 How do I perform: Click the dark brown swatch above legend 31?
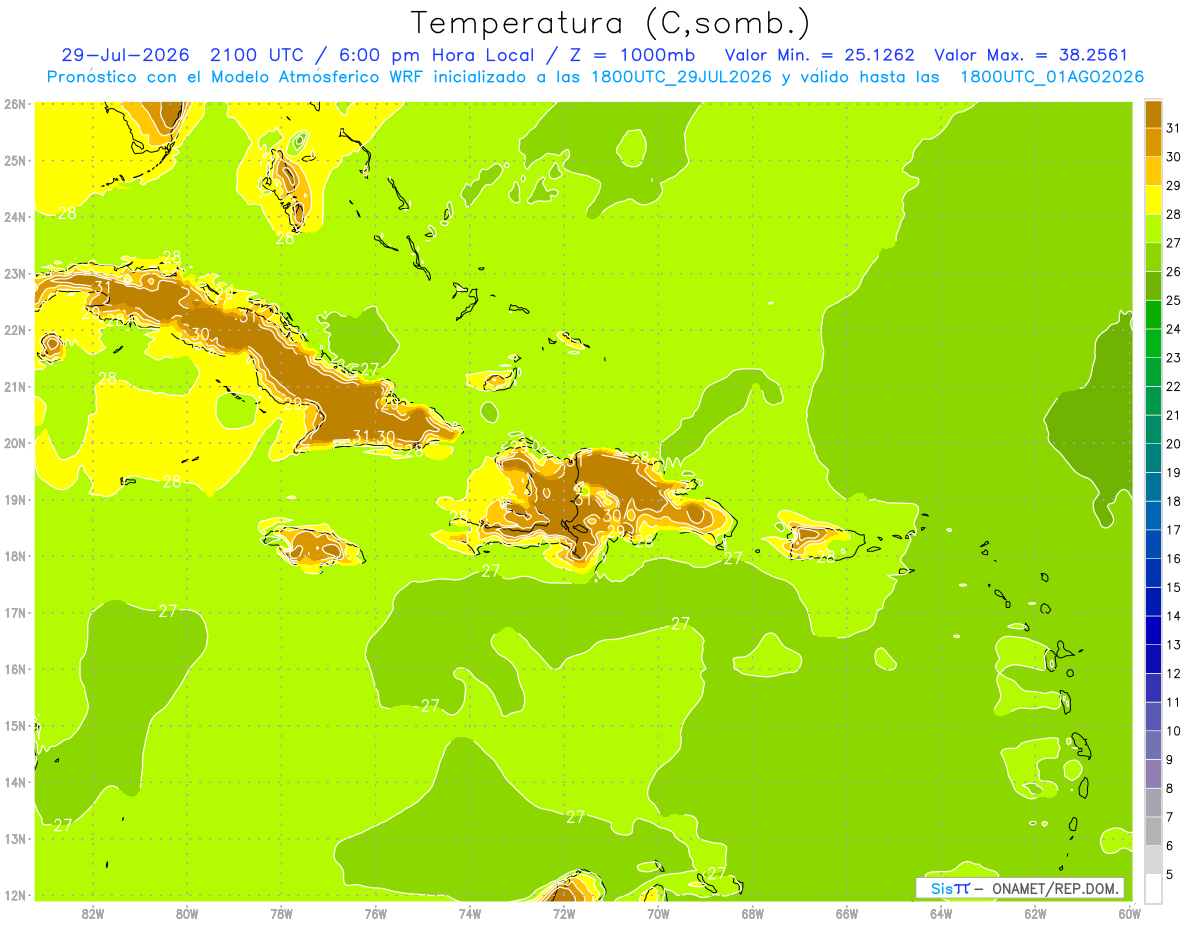coord(1153,114)
